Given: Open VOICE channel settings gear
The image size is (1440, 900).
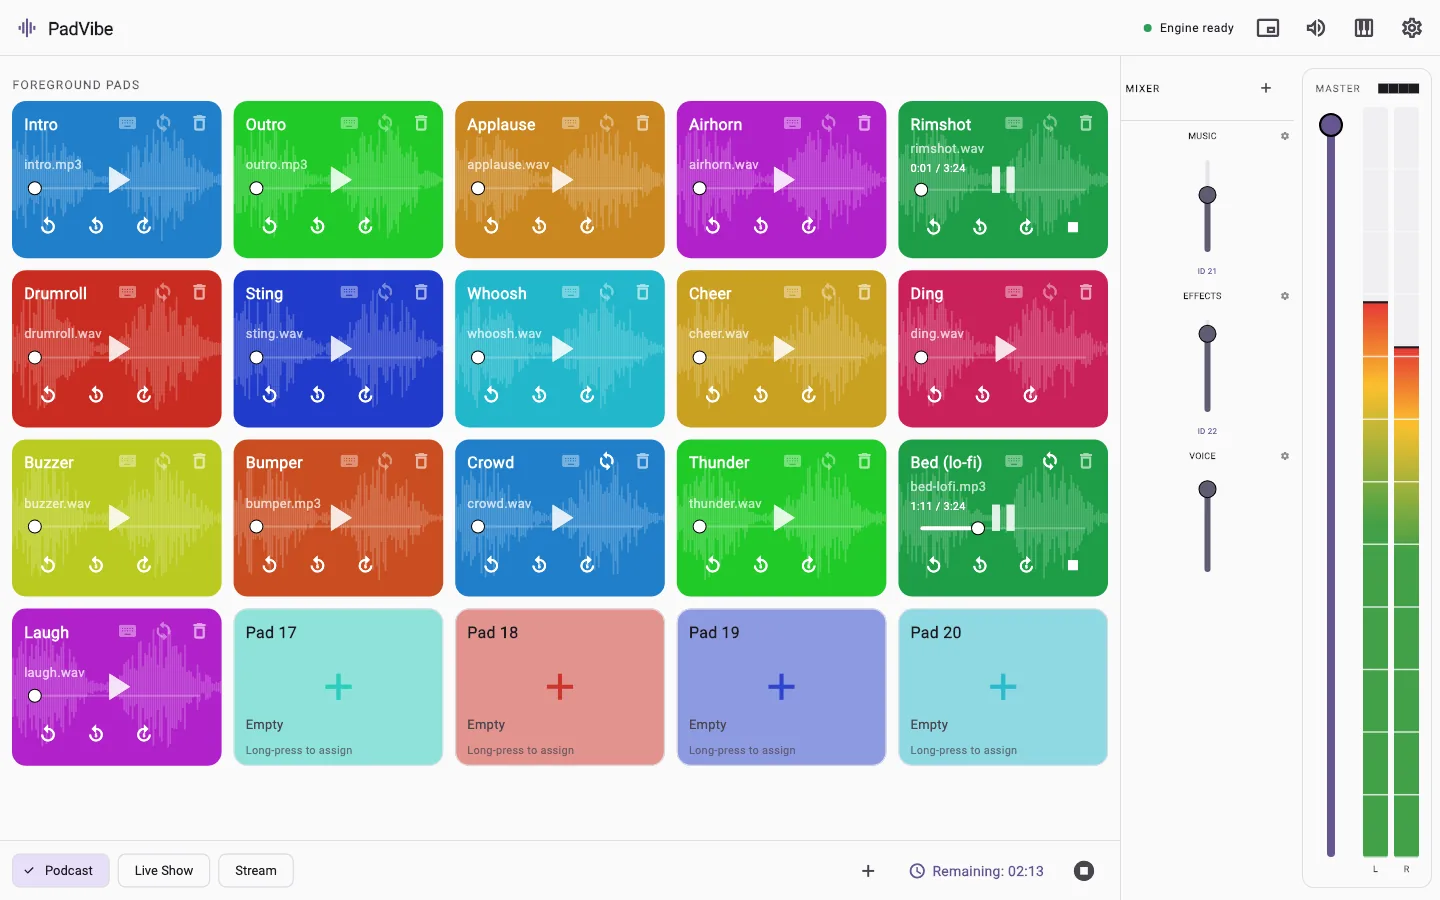Looking at the screenshot, I should click(1285, 456).
